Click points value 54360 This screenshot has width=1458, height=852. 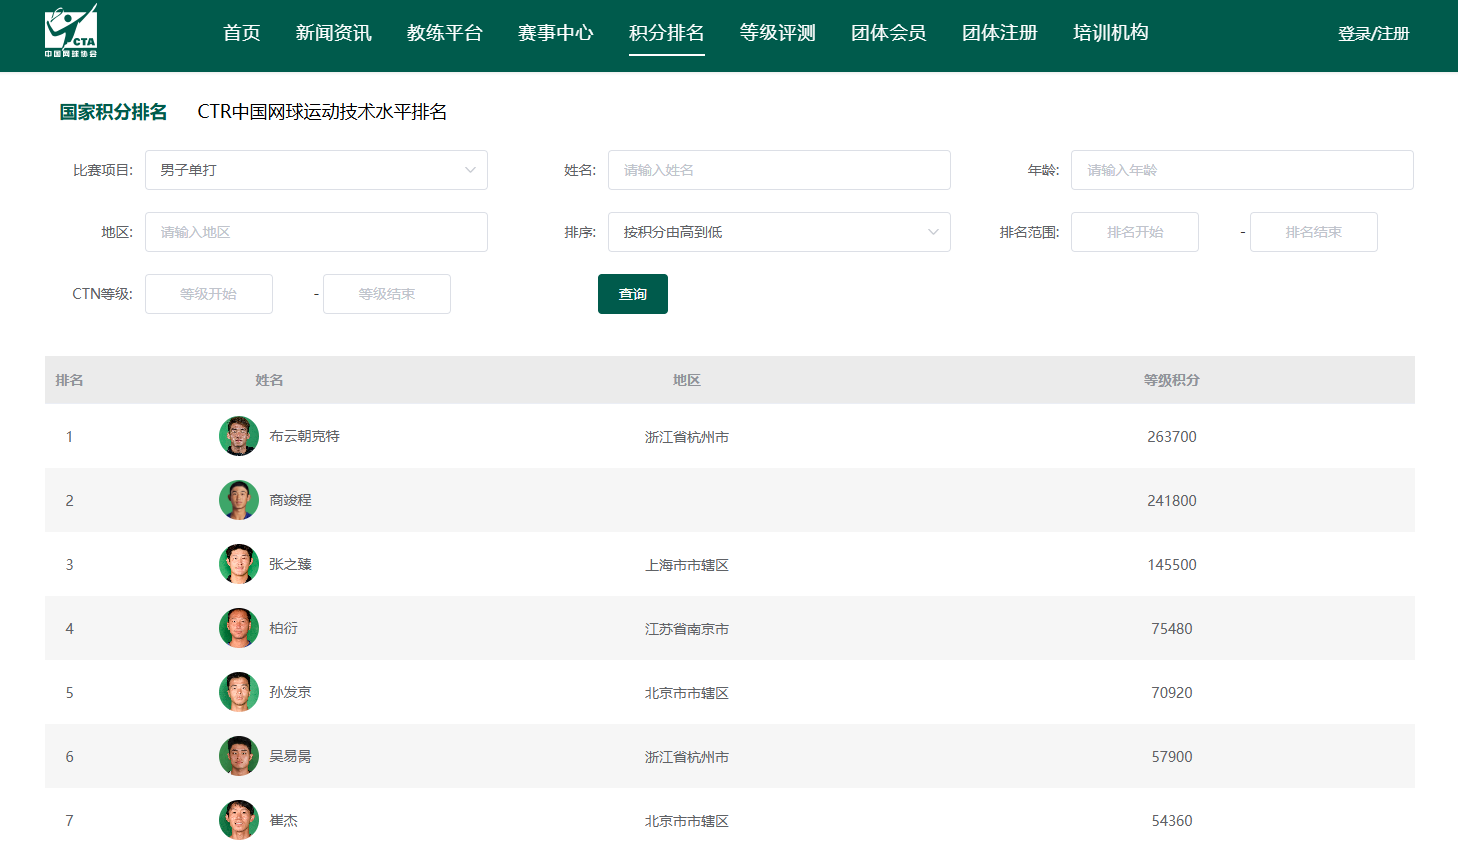[1172, 821]
